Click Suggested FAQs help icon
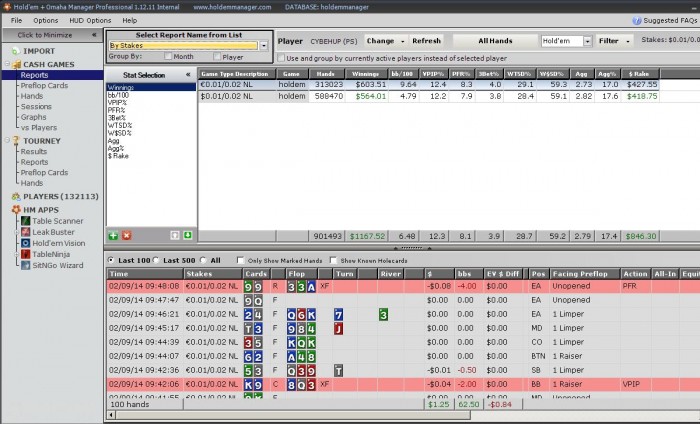 (637, 21)
